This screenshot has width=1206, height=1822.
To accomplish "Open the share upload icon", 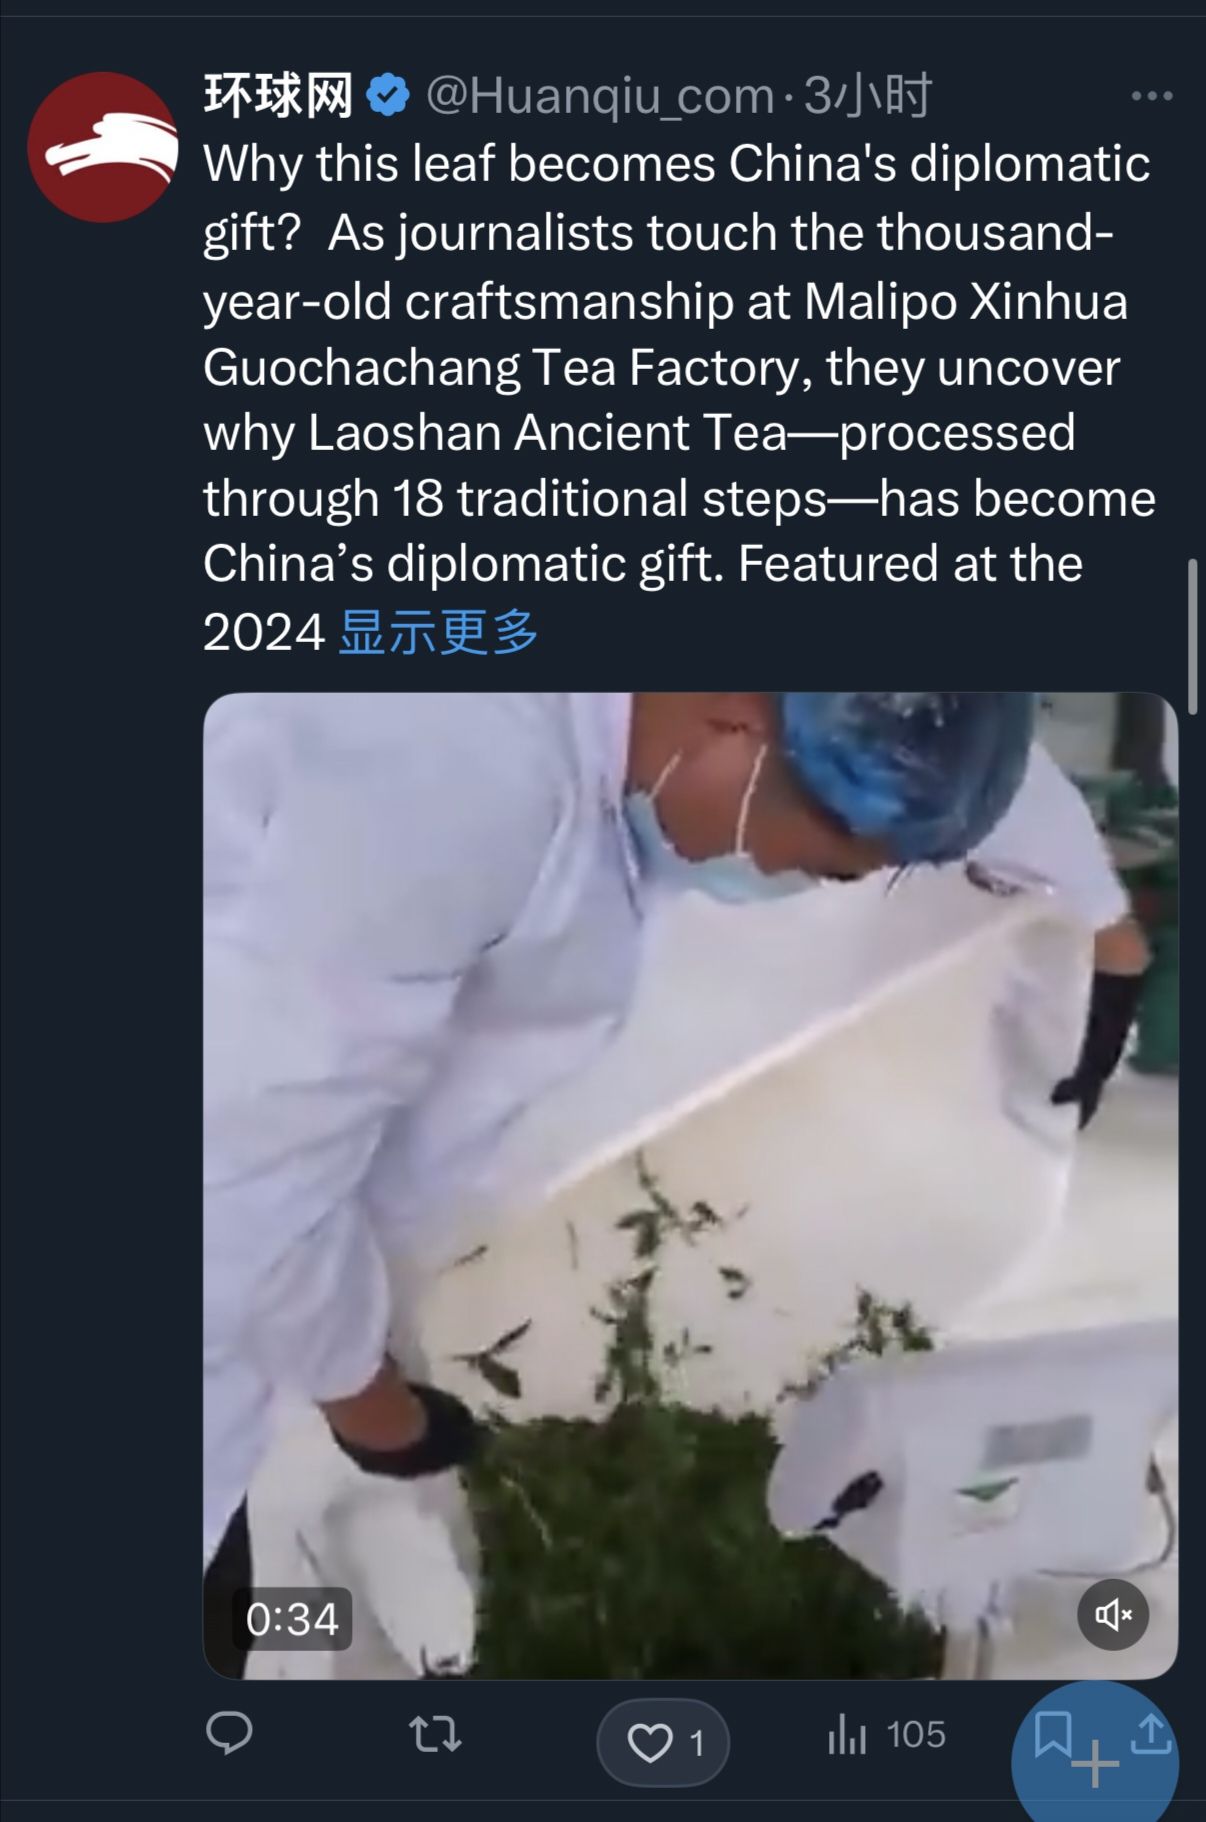I will (x=1151, y=1734).
